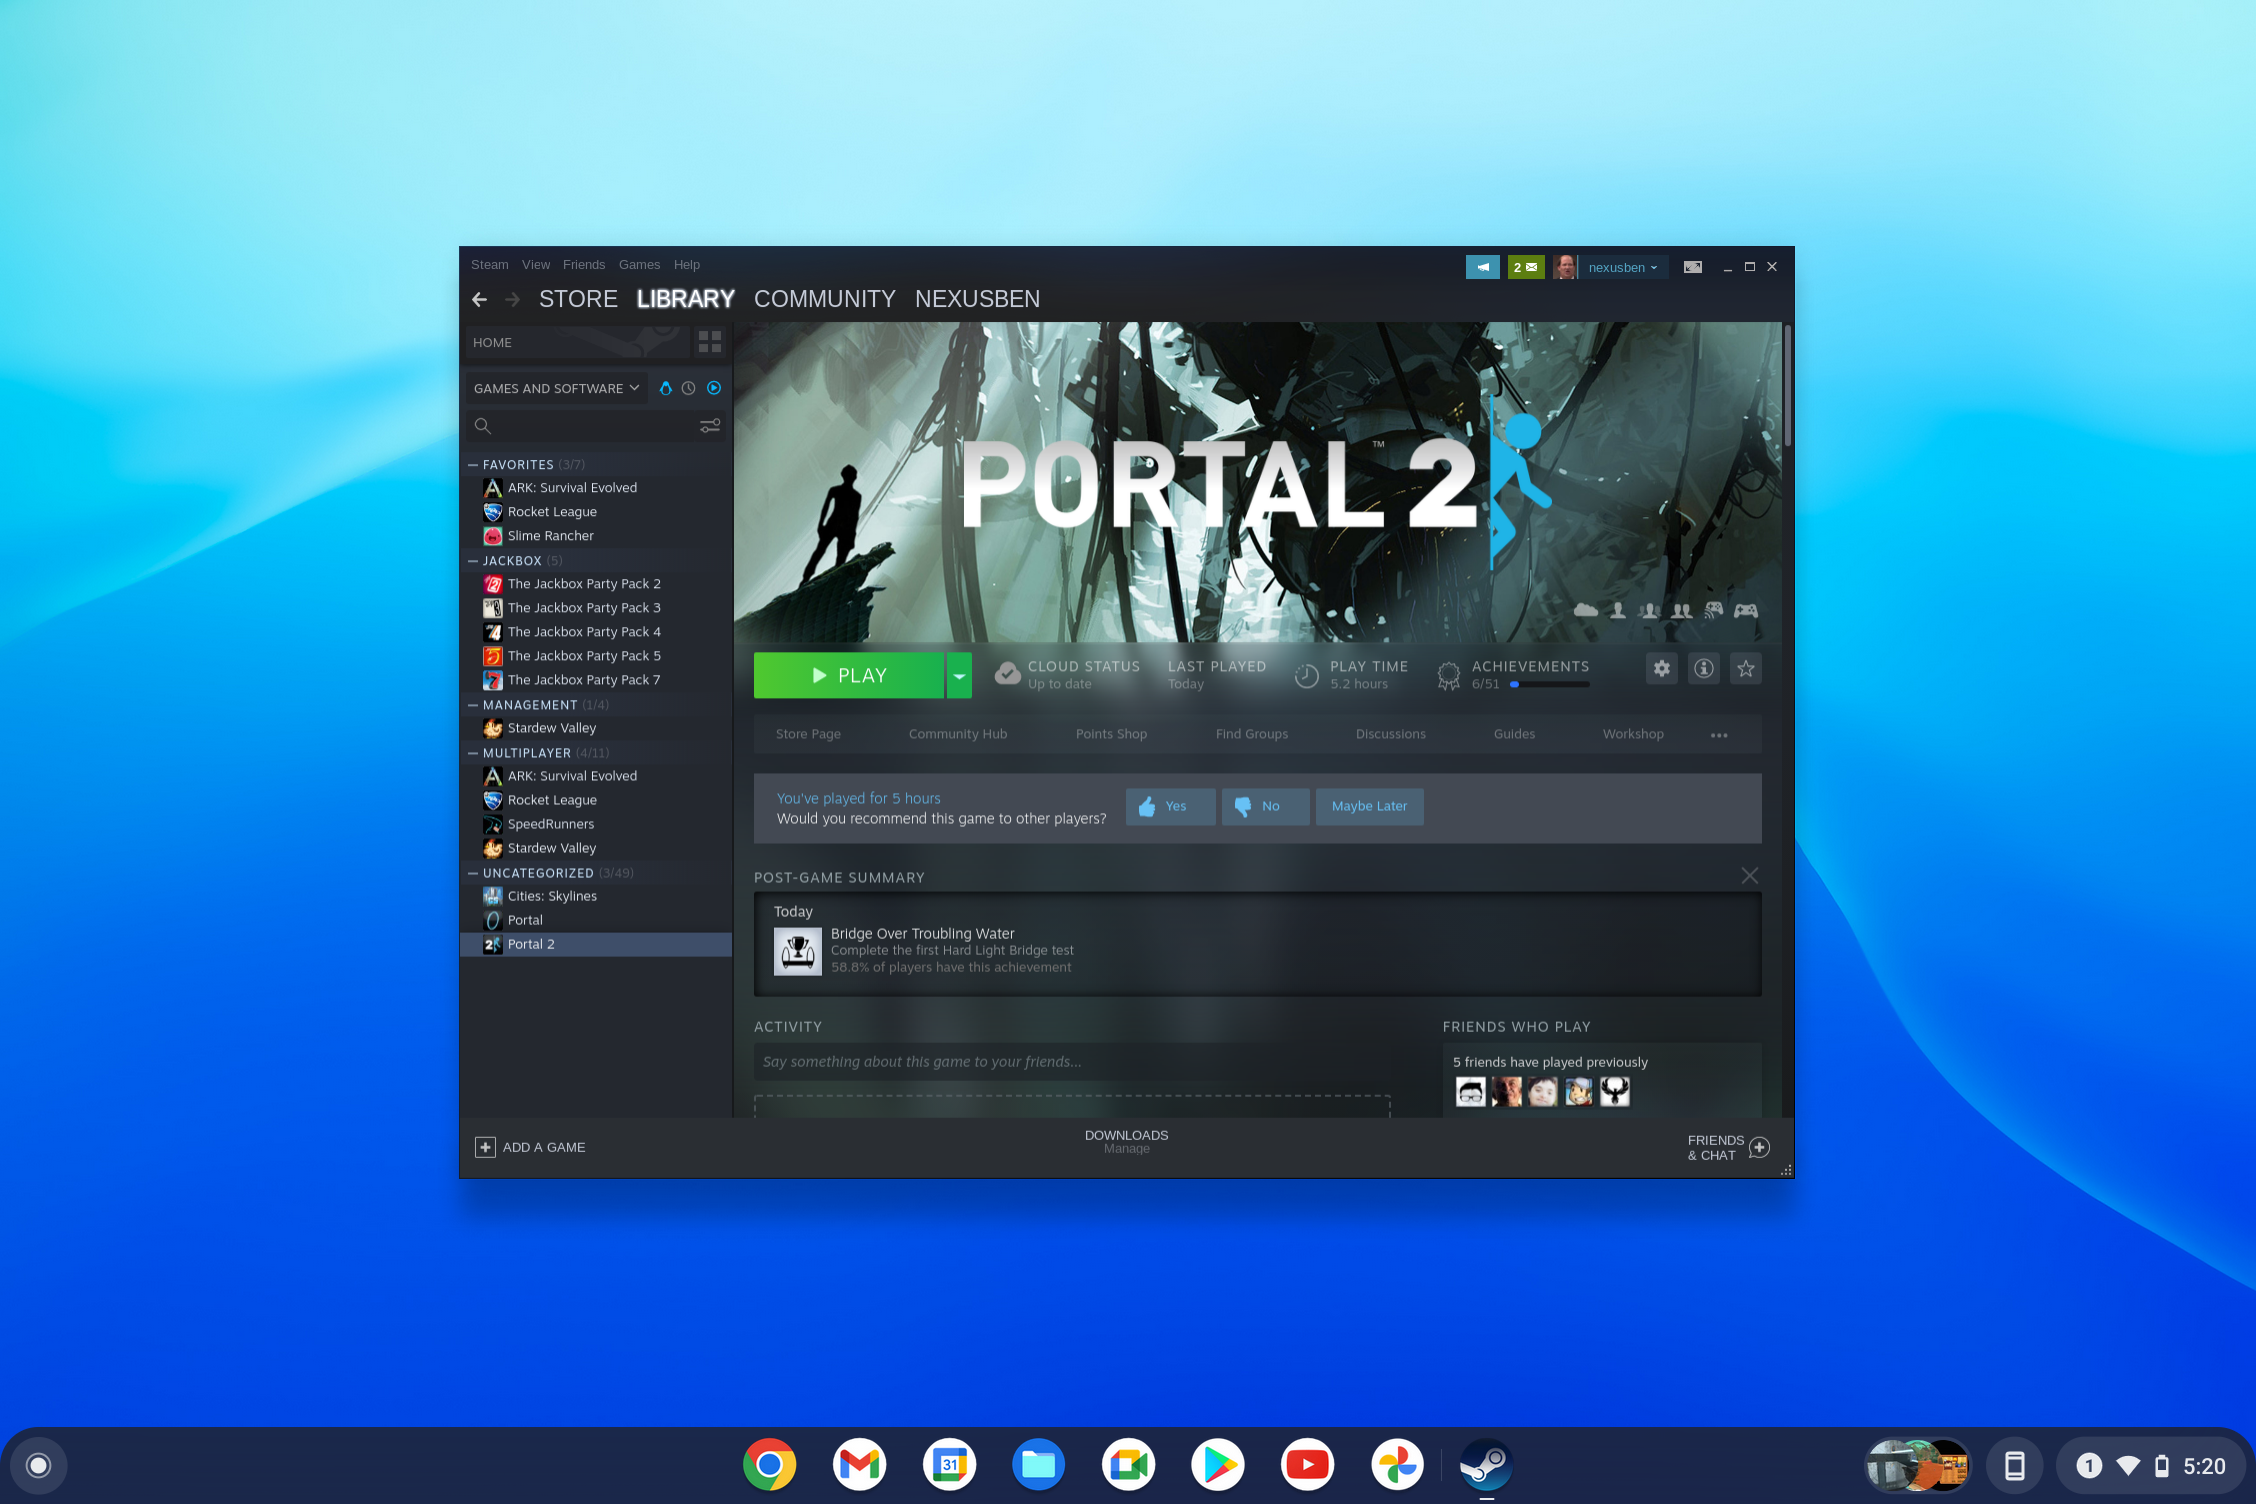
Task: Click Yes to recommend Portal 2
Action: pyautogui.click(x=1170, y=806)
